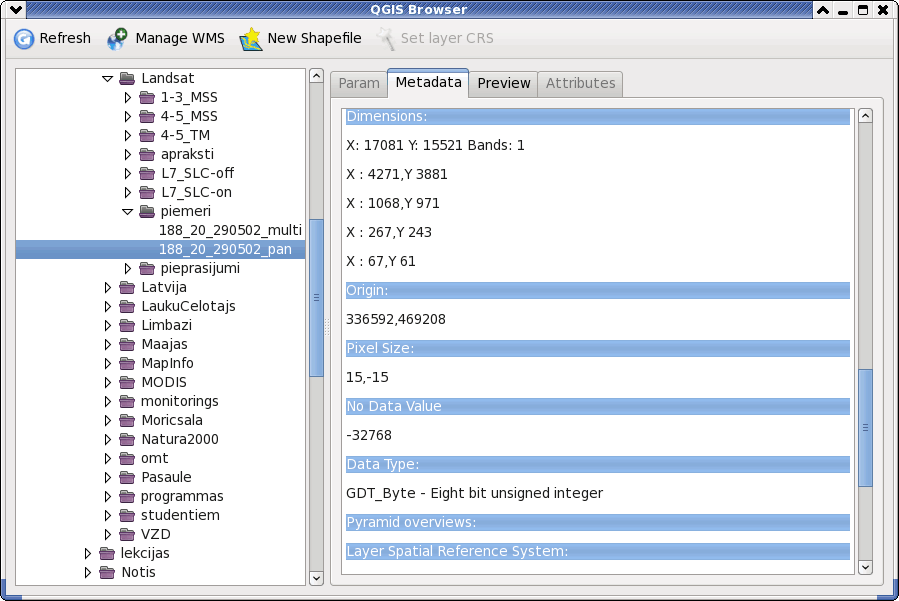Expand the Pasaule folder arrow
The image size is (899, 601).
coord(108,477)
